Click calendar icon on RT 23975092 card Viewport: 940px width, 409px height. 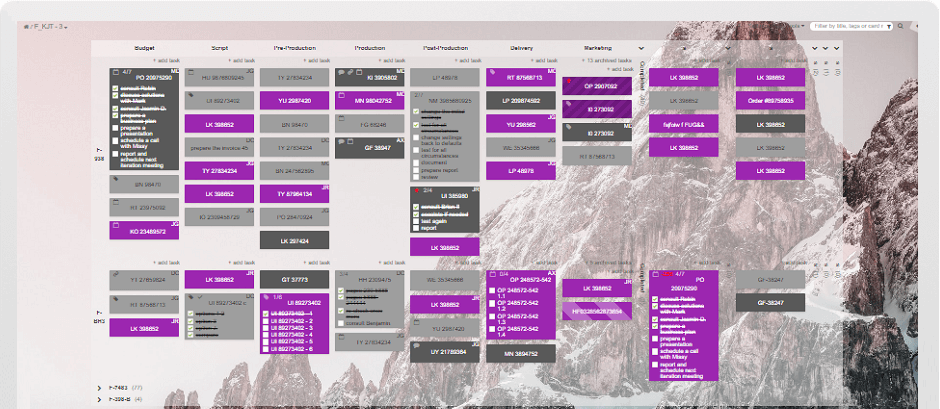(x=116, y=202)
